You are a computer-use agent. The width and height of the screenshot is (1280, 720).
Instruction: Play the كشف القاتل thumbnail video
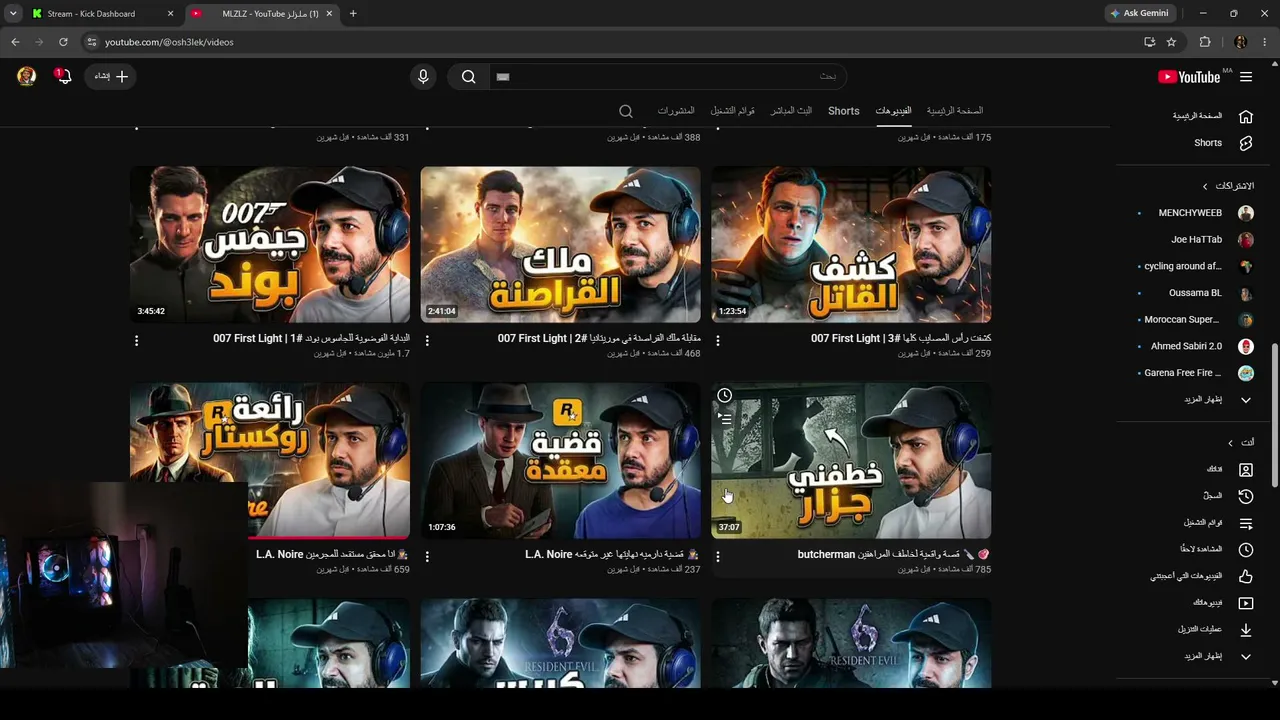[851, 245]
